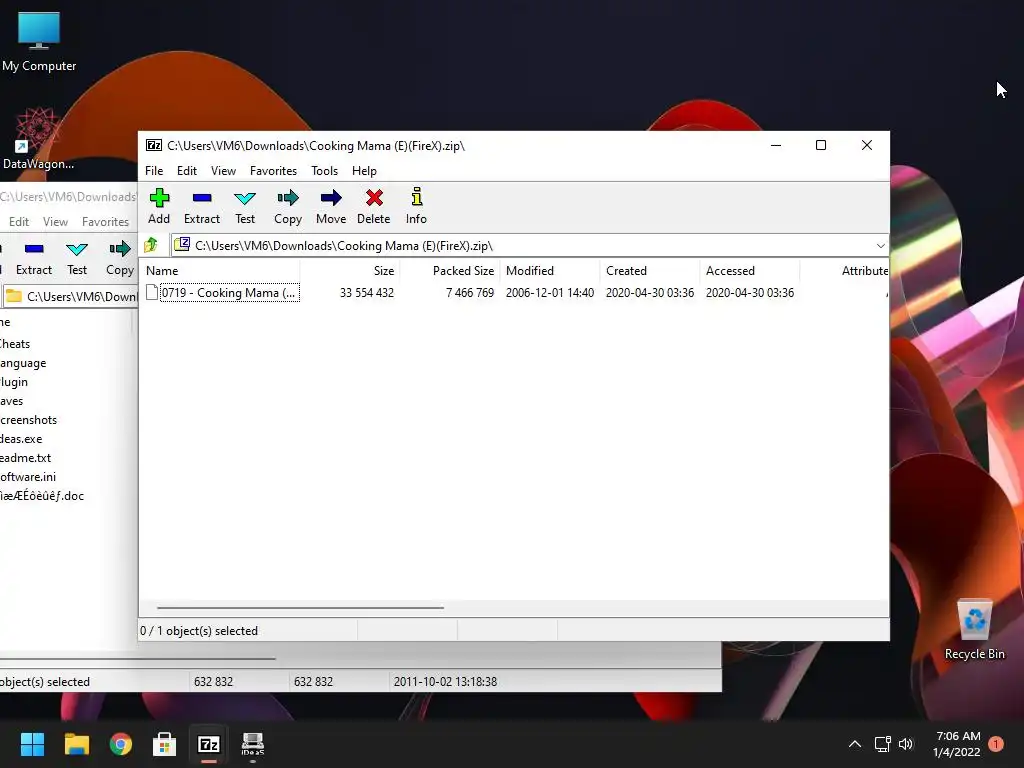
Task: Sort by the Packed Size column header
Action: pyautogui.click(x=450, y=270)
